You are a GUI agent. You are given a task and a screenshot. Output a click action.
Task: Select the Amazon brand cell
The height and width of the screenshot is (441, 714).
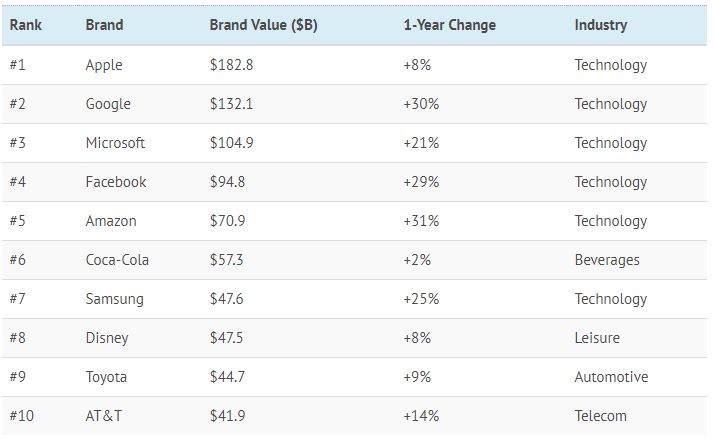[x=111, y=221]
